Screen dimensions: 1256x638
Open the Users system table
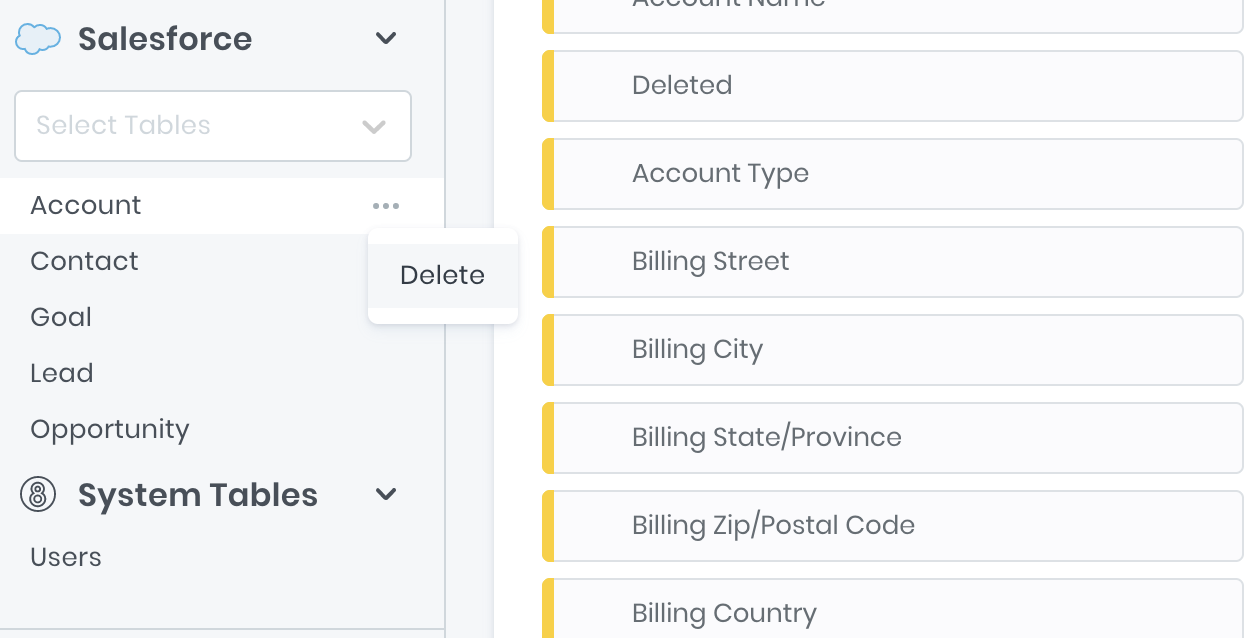(x=66, y=557)
